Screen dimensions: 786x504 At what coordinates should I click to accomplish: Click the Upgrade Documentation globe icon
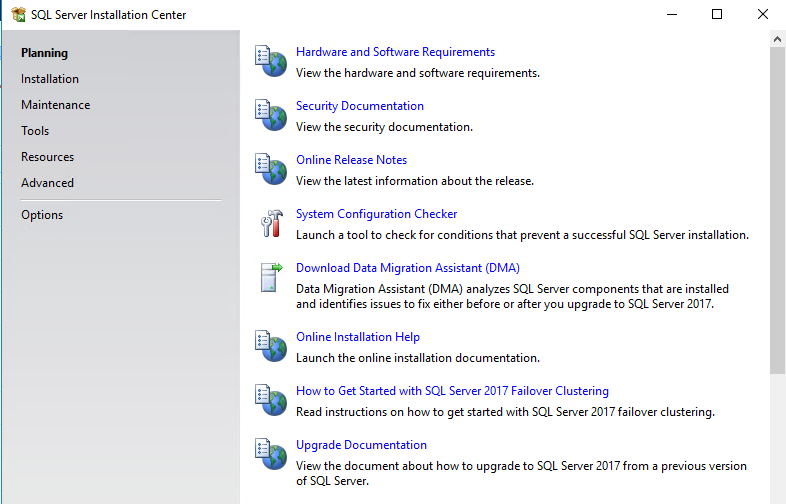click(271, 454)
